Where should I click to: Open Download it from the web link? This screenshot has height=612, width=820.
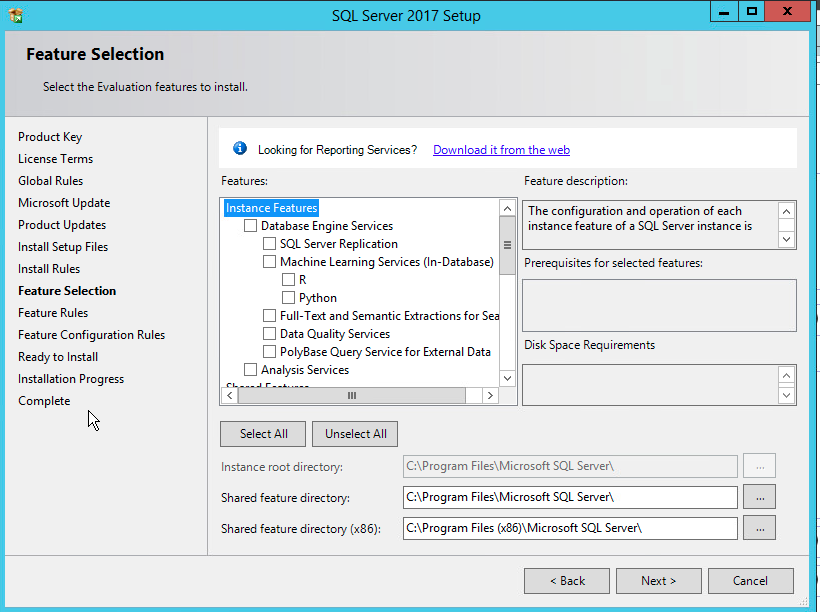pos(501,150)
